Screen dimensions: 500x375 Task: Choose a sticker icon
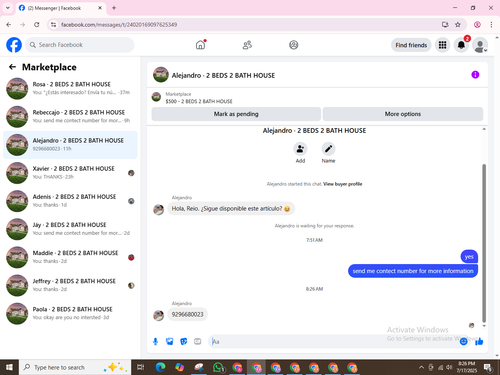pyautogui.click(x=184, y=341)
